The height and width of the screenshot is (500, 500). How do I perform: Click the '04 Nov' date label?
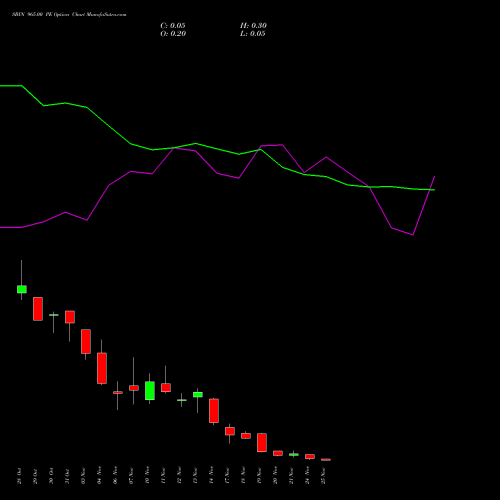[x=99, y=476]
